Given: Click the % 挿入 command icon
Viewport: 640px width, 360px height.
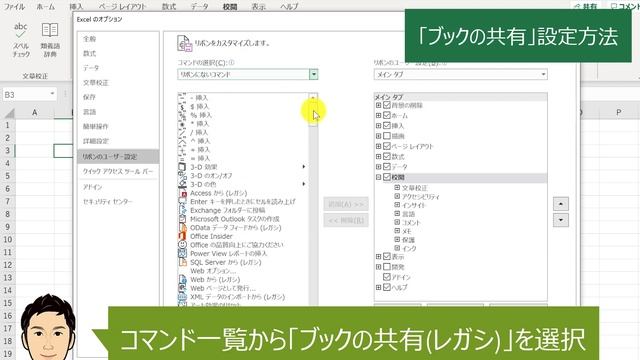Looking at the screenshot, I should [x=182, y=115].
